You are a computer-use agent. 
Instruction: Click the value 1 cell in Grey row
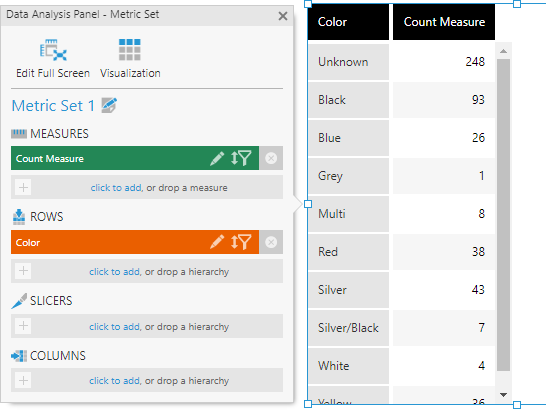pyautogui.click(x=444, y=176)
